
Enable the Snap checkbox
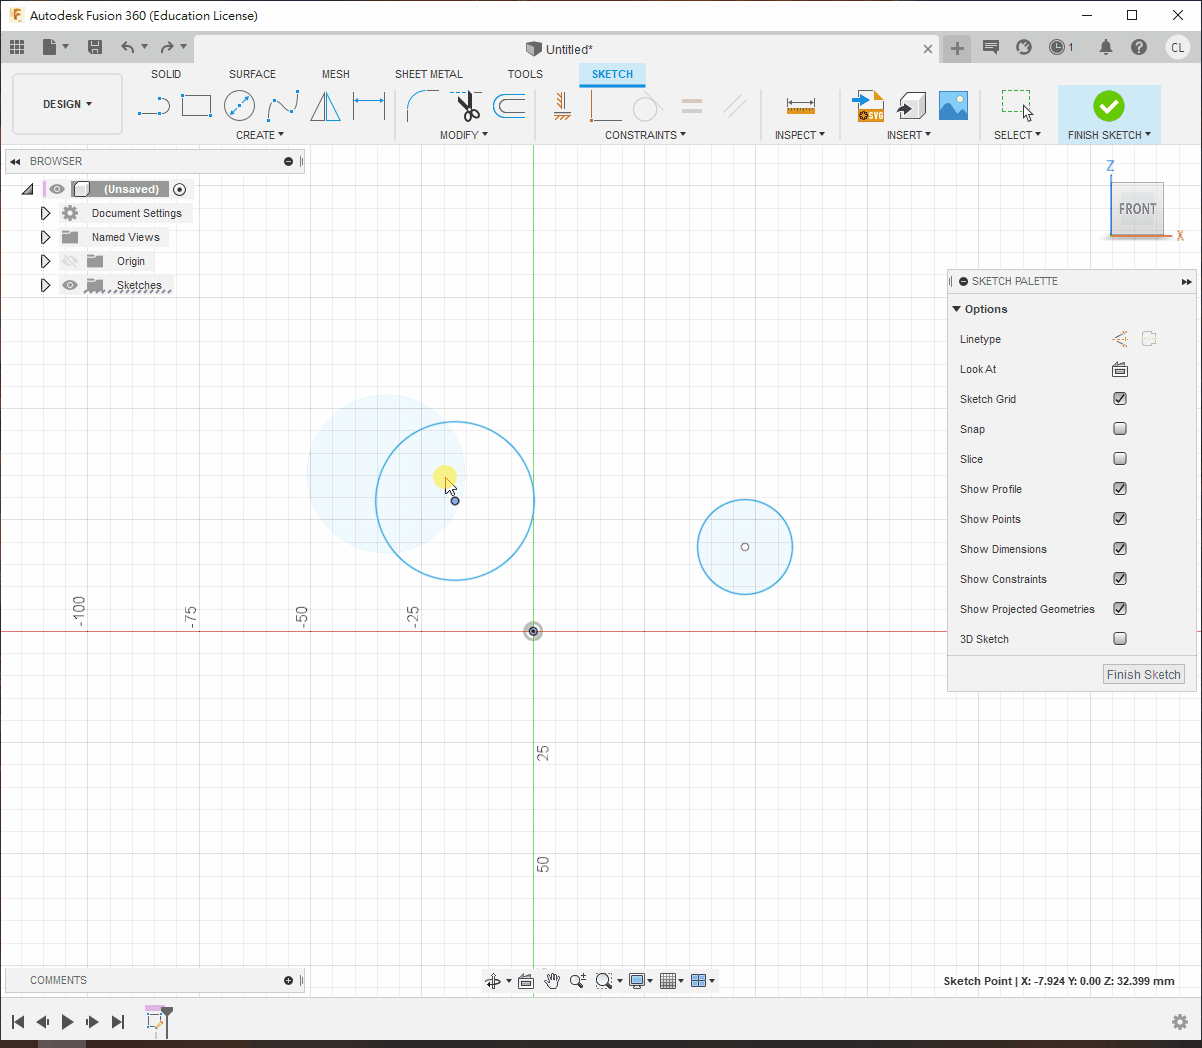coord(1120,429)
